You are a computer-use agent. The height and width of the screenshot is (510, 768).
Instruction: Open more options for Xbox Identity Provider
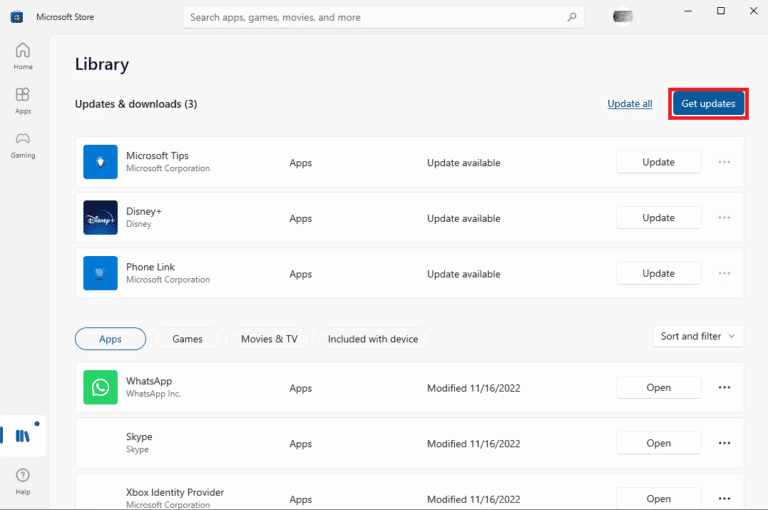coord(724,499)
